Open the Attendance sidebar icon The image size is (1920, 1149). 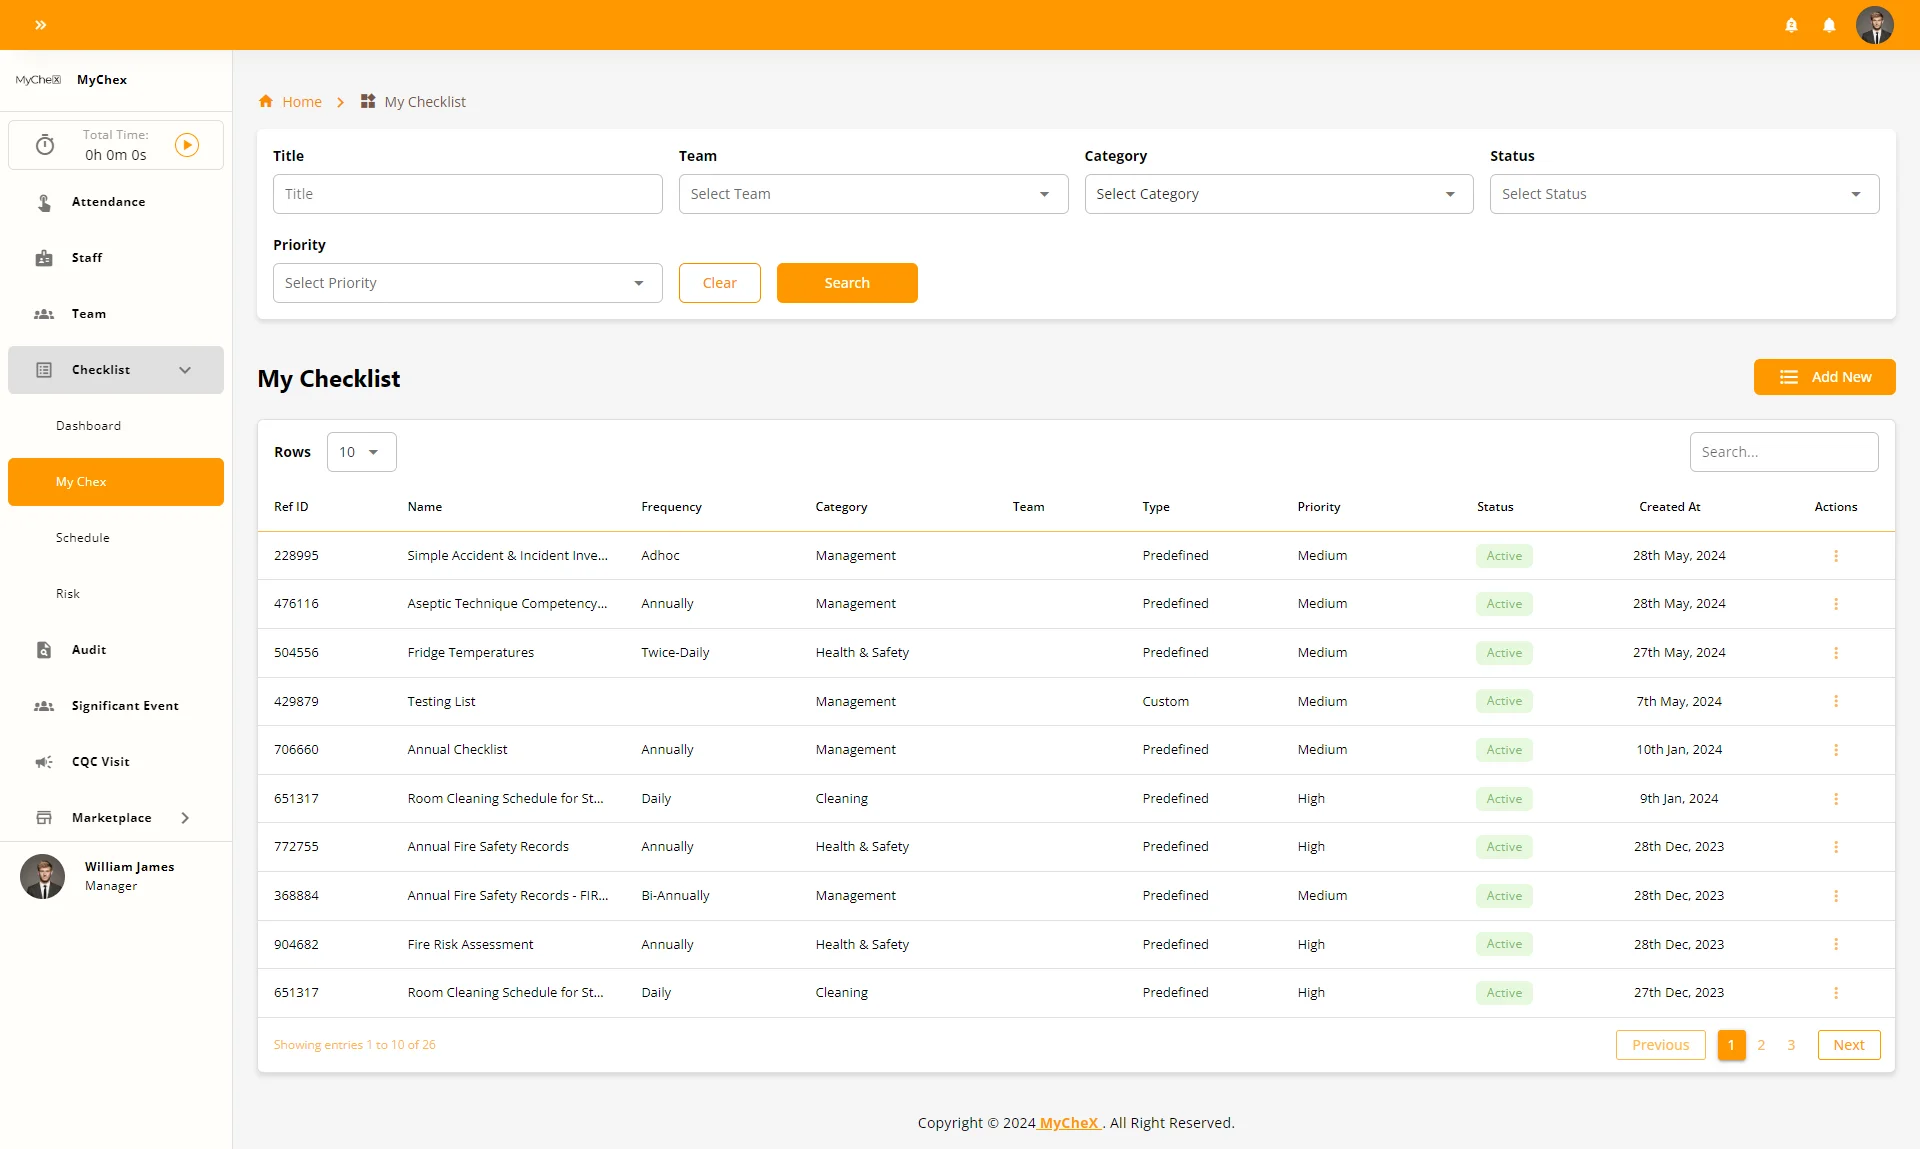44,202
